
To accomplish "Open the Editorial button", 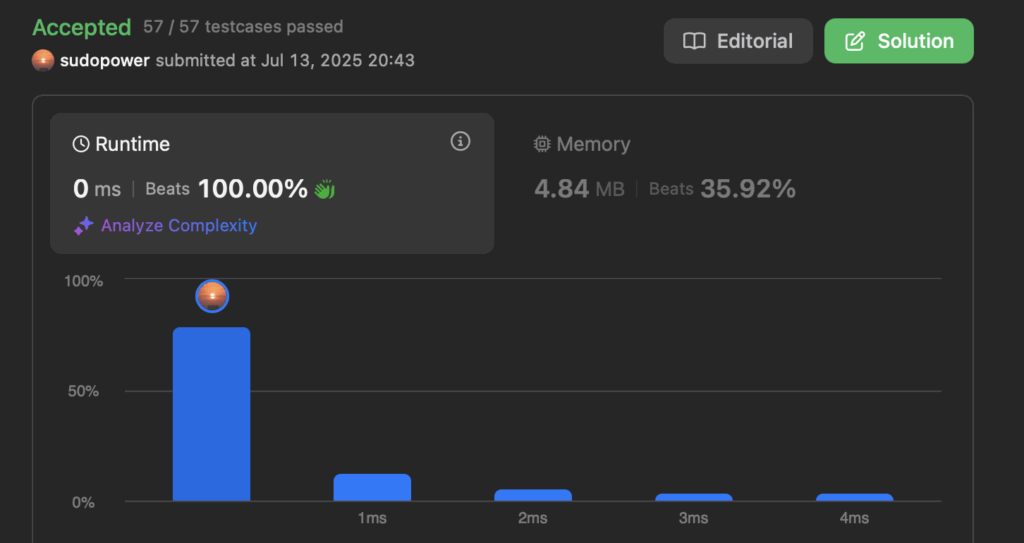I will coord(738,41).
